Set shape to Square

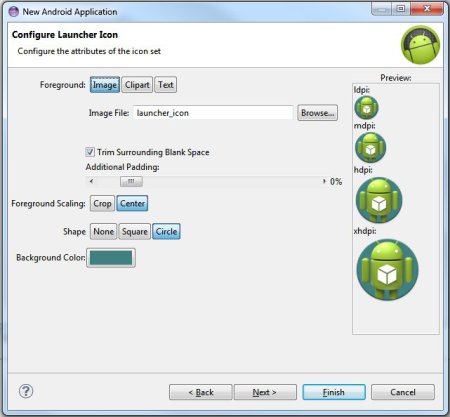point(135,231)
